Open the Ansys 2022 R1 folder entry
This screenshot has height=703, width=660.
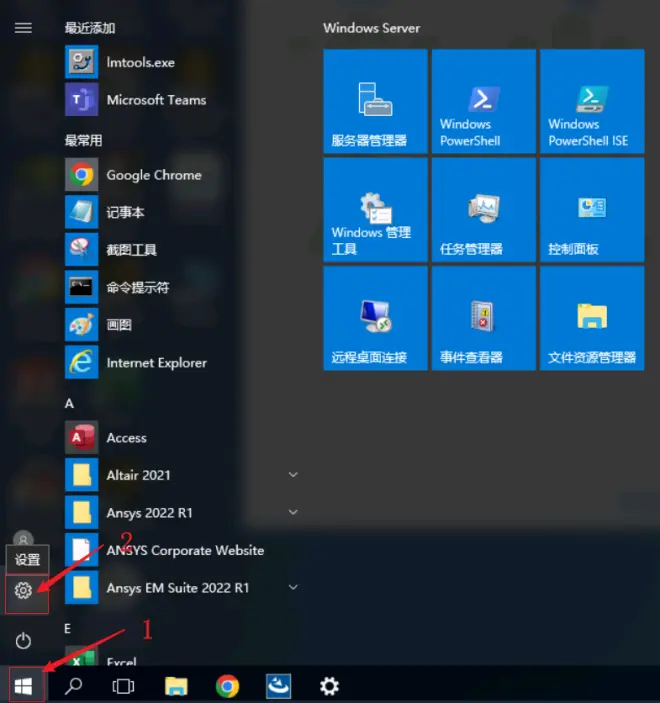(x=182, y=512)
